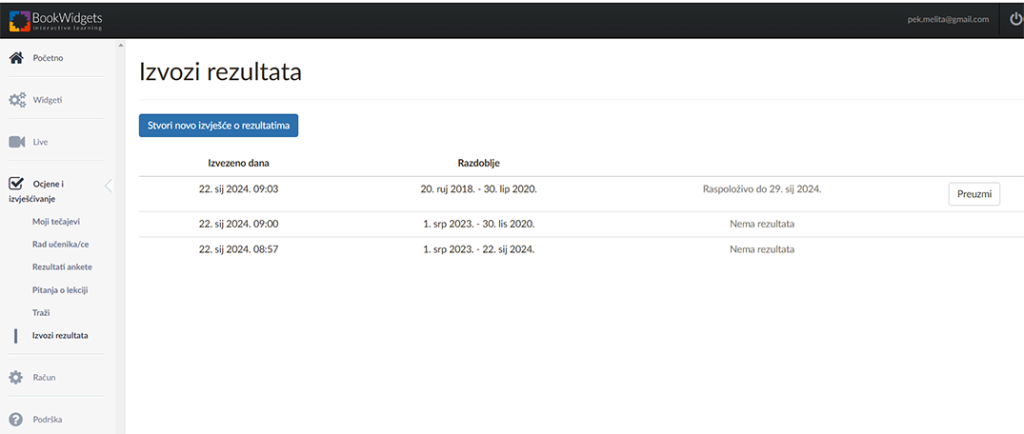Click the Izvezeno dana column header
The height and width of the screenshot is (434, 1024).
[x=238, y=162]
